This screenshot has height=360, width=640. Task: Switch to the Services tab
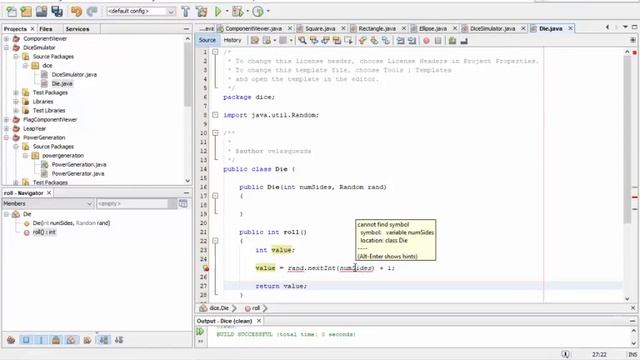pos(77,29)
